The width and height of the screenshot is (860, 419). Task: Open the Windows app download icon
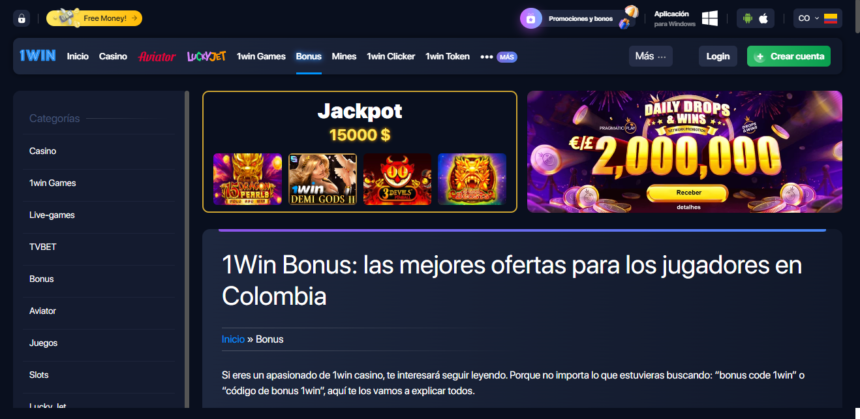710,18
